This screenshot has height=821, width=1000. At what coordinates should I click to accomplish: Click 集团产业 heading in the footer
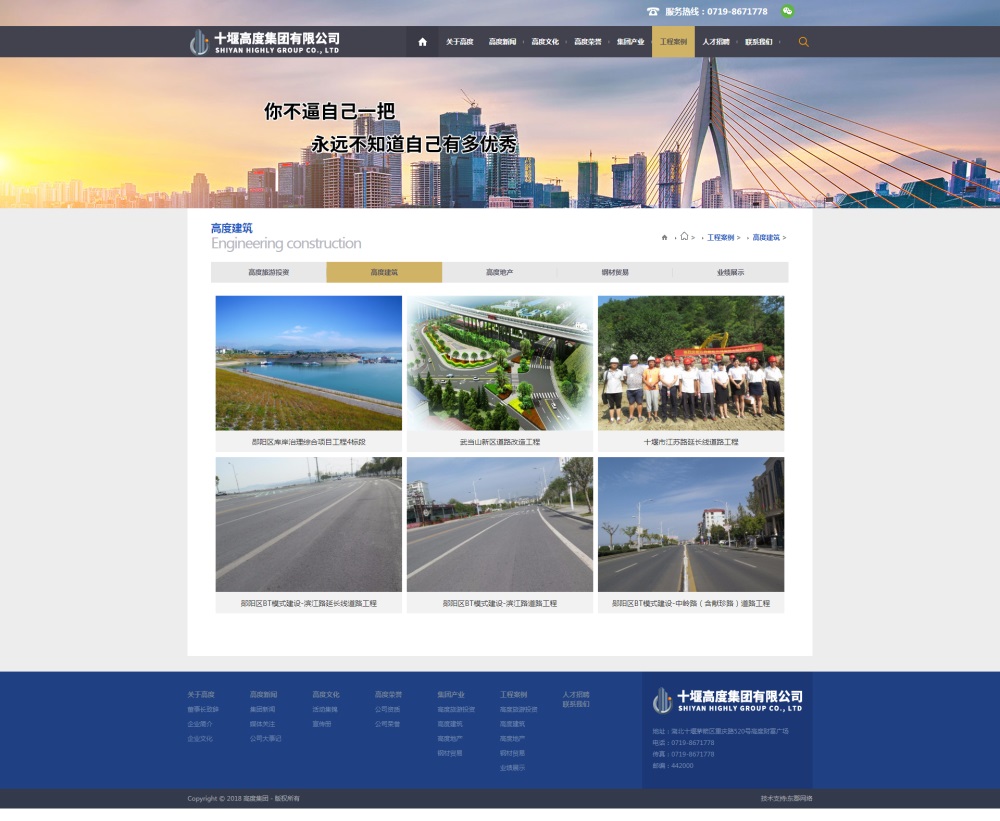click(x=451, y=695)
